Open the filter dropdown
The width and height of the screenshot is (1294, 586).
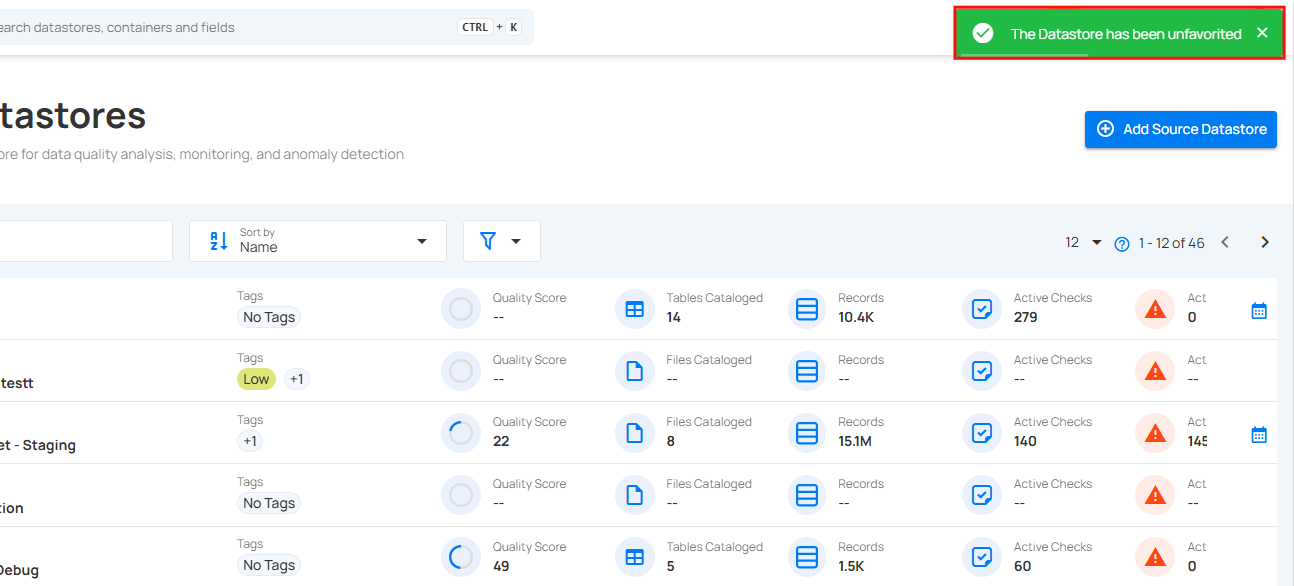coord(502,241)
